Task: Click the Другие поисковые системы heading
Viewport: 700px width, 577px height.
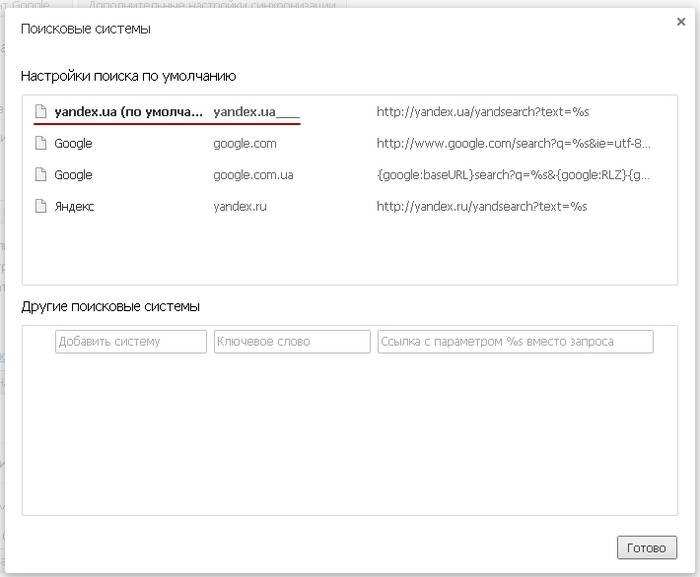Action: 110,307
